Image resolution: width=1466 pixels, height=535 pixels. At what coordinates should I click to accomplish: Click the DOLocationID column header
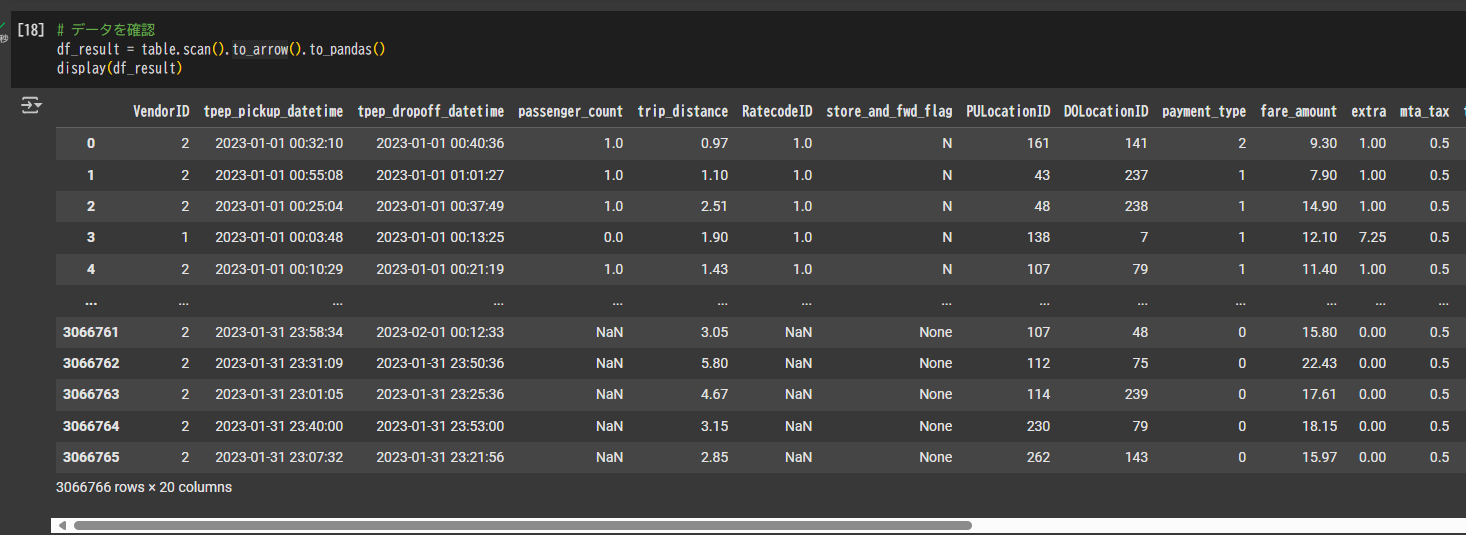pos(1106,112)
